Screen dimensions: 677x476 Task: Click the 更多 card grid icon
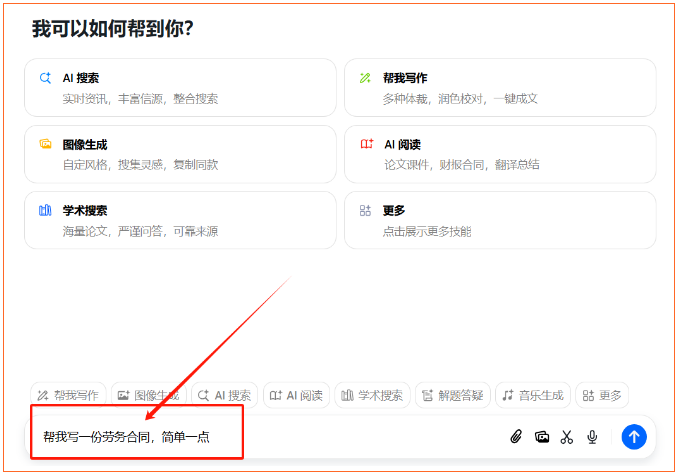coord(365,210)
